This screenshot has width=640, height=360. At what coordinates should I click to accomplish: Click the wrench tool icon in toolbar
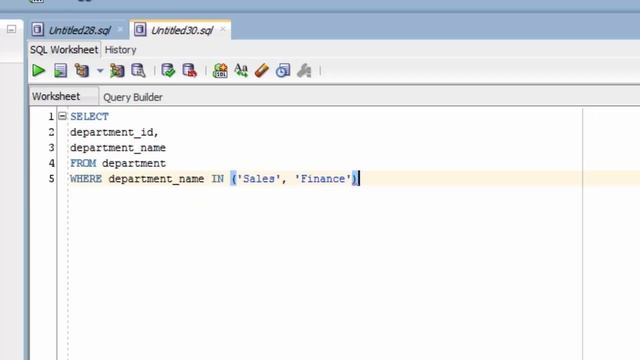(x=304, y=71)
